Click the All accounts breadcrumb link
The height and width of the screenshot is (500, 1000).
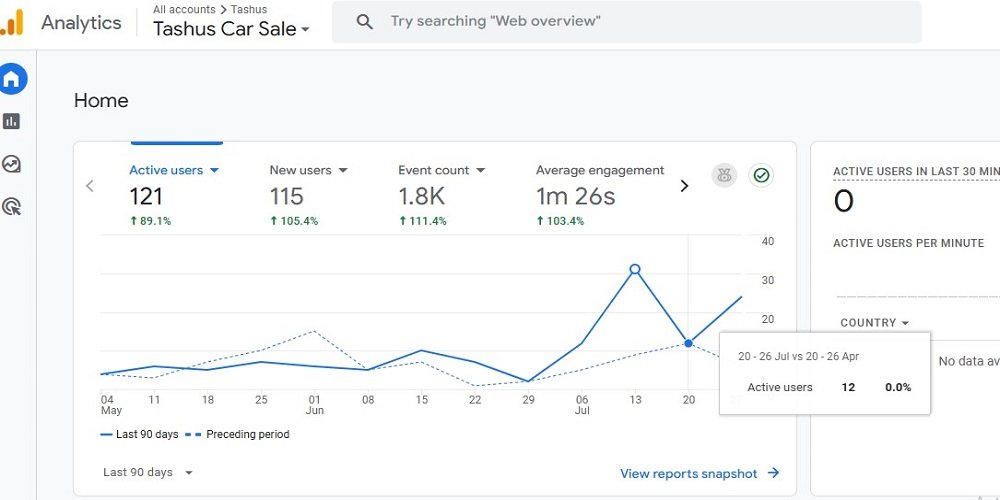[x=184, y=9]
